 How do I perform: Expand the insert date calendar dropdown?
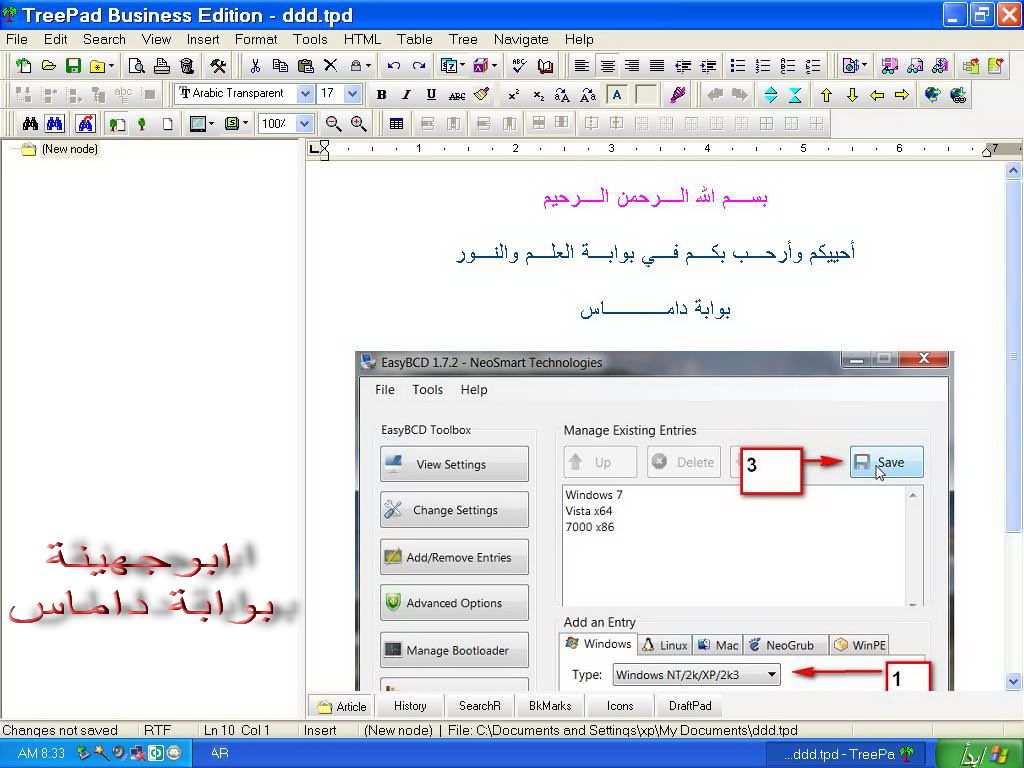tap(462, 65)
